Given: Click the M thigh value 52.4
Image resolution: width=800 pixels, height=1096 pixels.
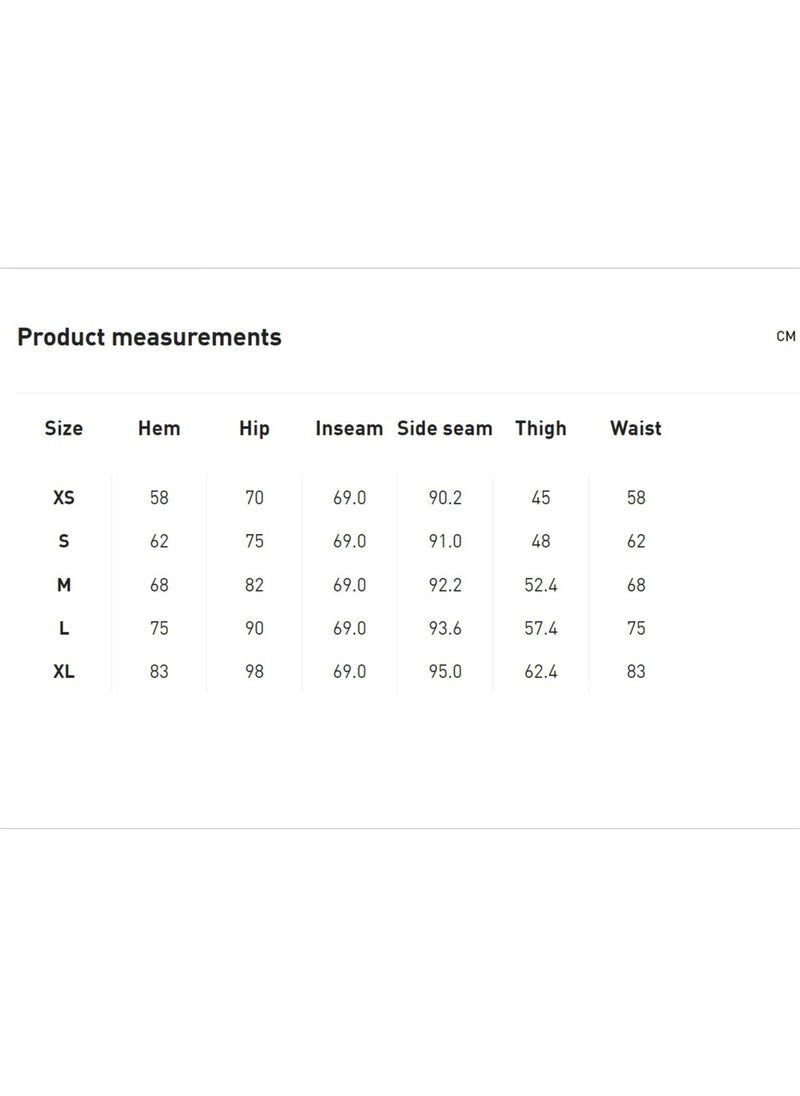Looking at the screenshot, I should tap(541, 585).
